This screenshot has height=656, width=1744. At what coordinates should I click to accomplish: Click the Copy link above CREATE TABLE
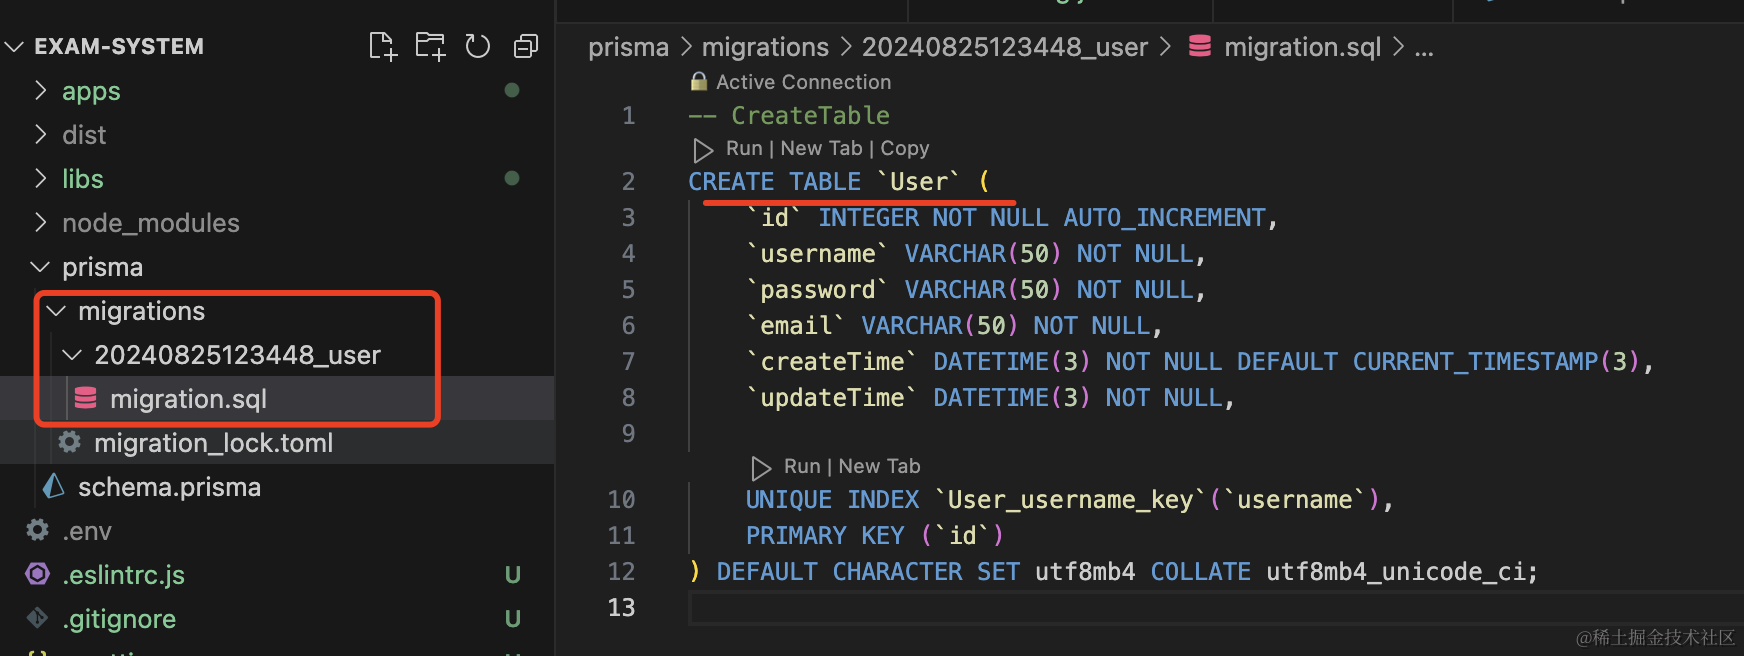[x=905, y=149]
